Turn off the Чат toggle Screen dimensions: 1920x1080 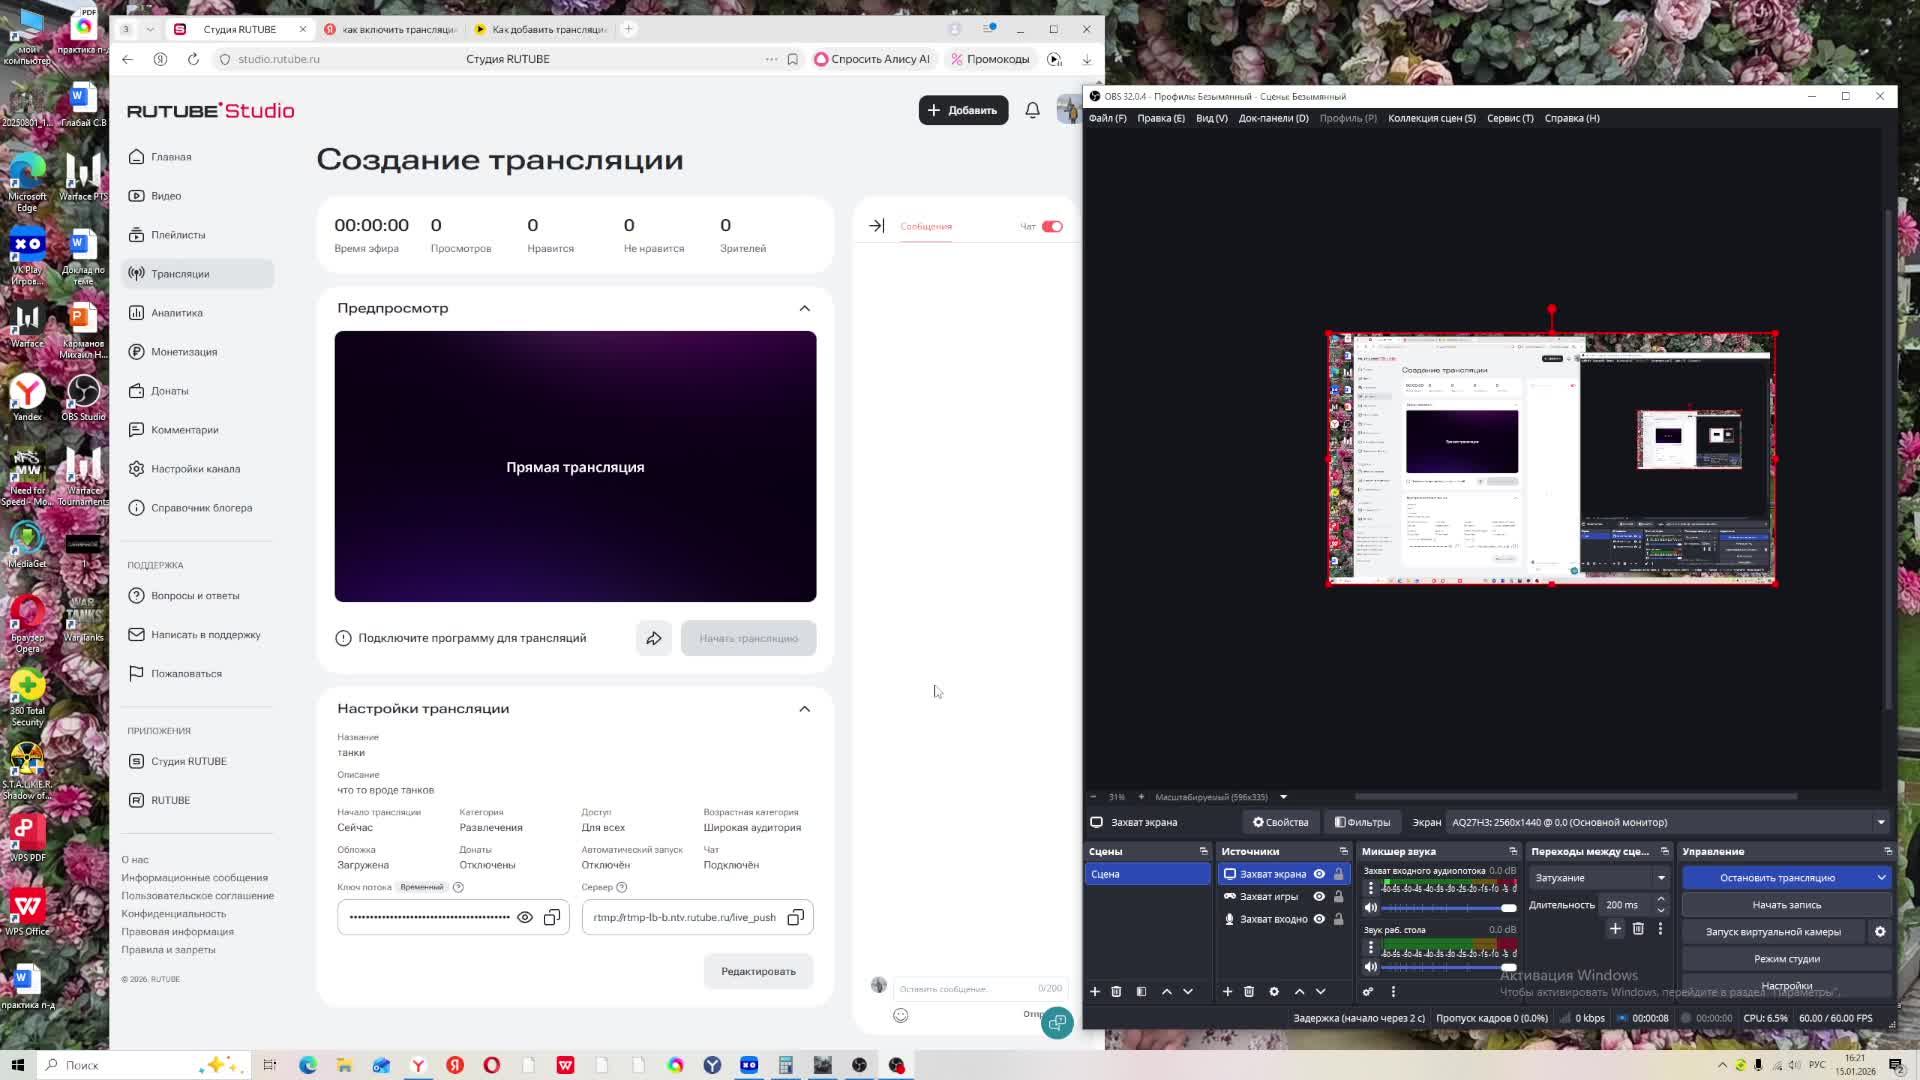click(x=1052, y=226)
